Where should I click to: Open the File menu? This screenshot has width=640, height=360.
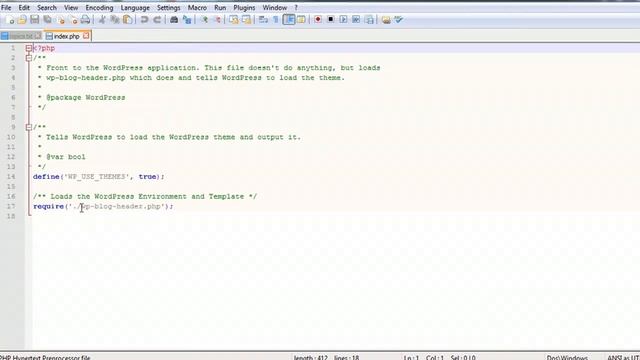(6, 8)
